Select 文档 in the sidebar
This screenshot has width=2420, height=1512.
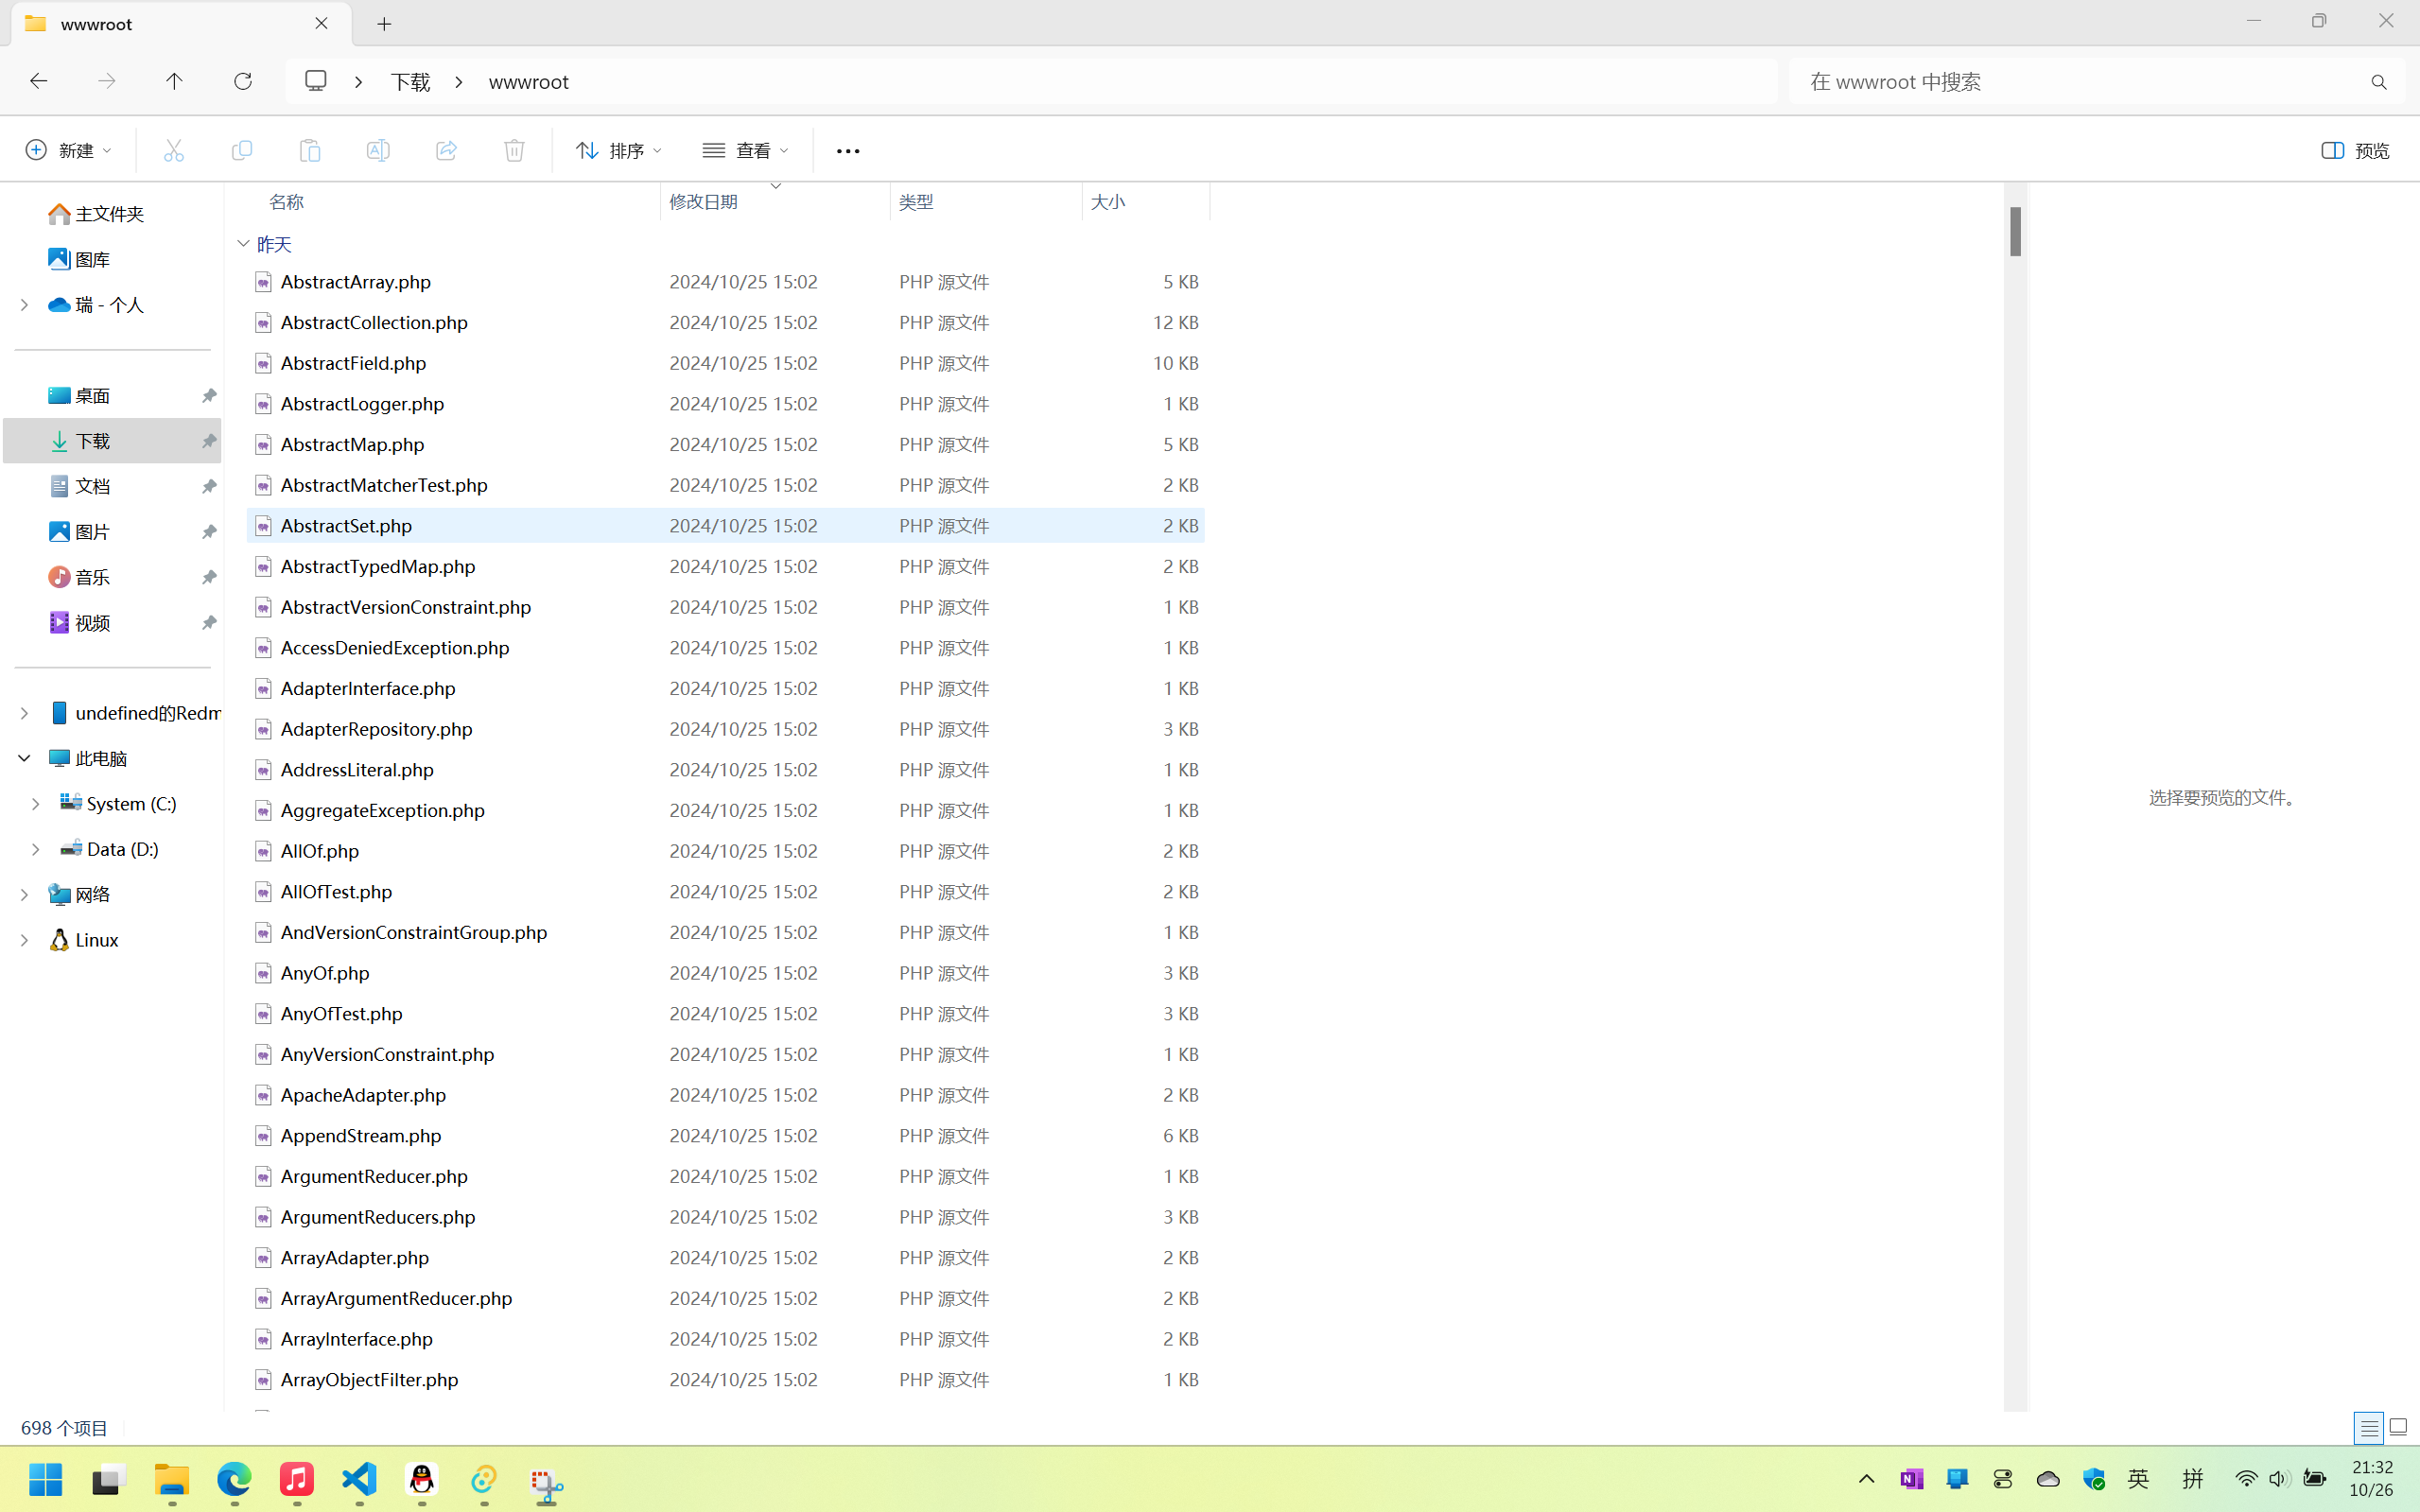tap(92, 486)
